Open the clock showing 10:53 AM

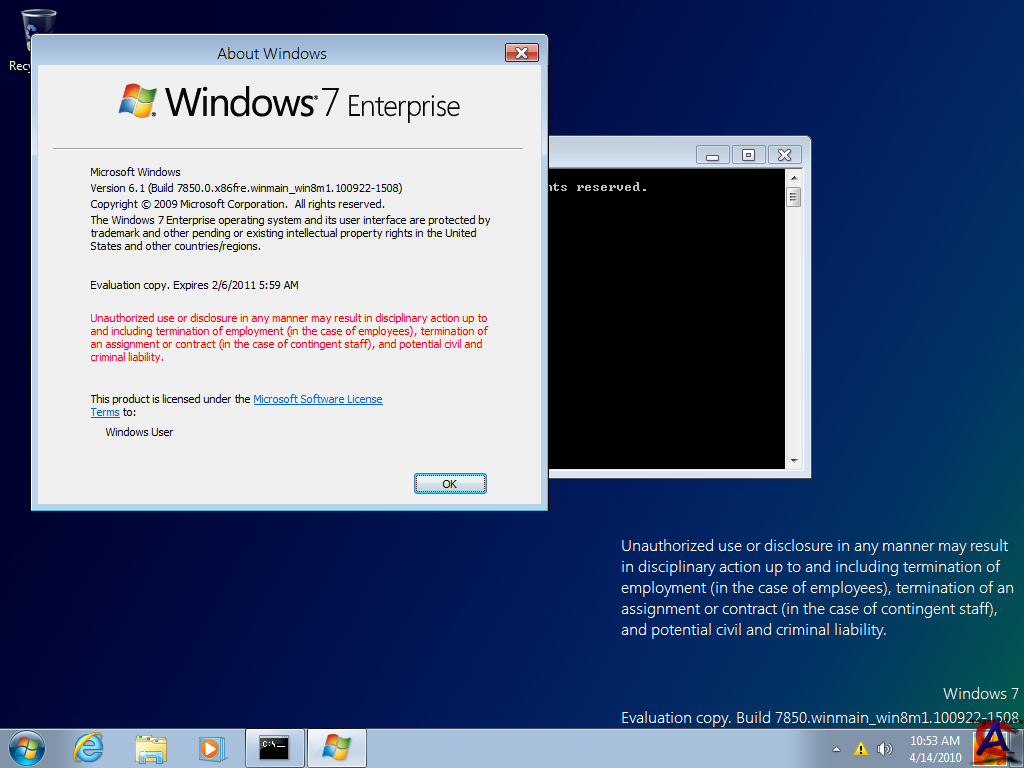[935, 749]
